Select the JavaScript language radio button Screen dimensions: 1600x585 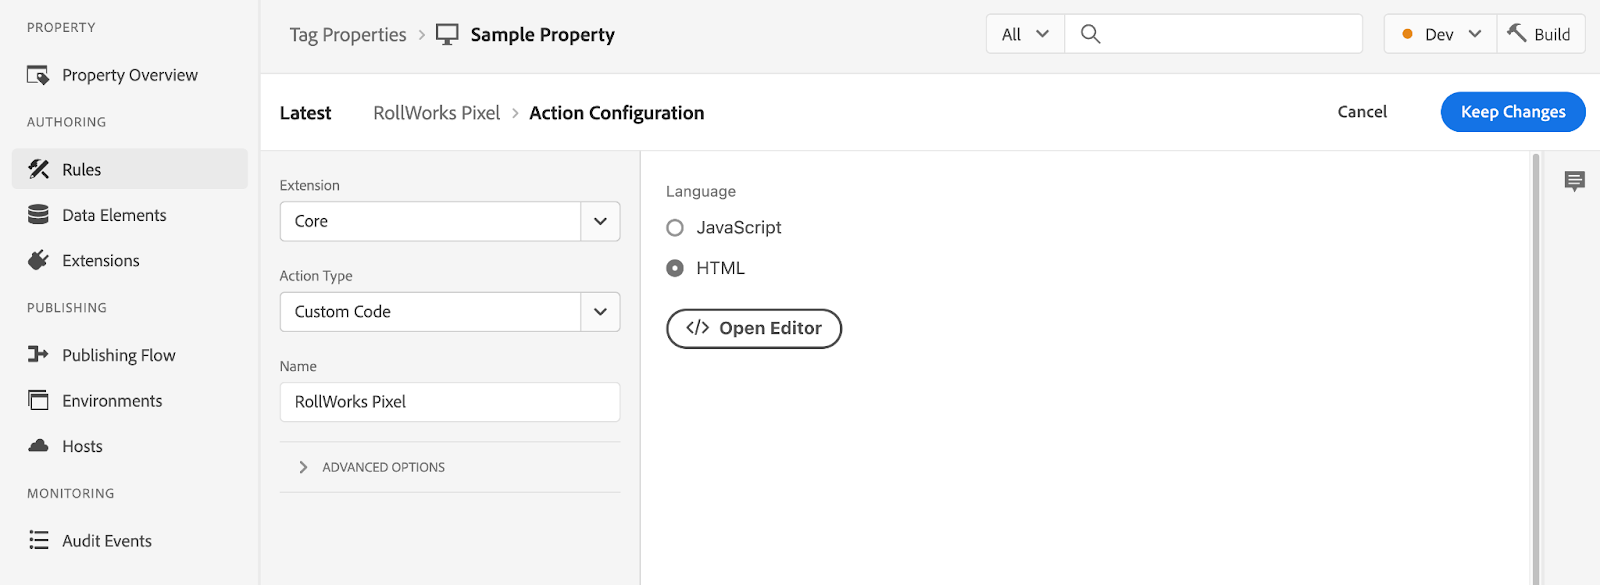[x=675, y=228]
